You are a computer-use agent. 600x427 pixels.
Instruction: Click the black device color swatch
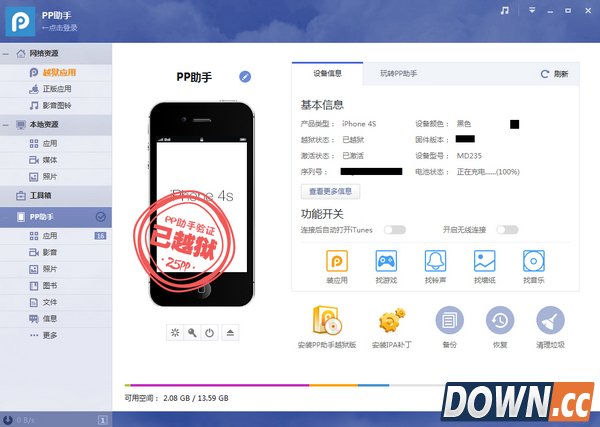point(514,124)
